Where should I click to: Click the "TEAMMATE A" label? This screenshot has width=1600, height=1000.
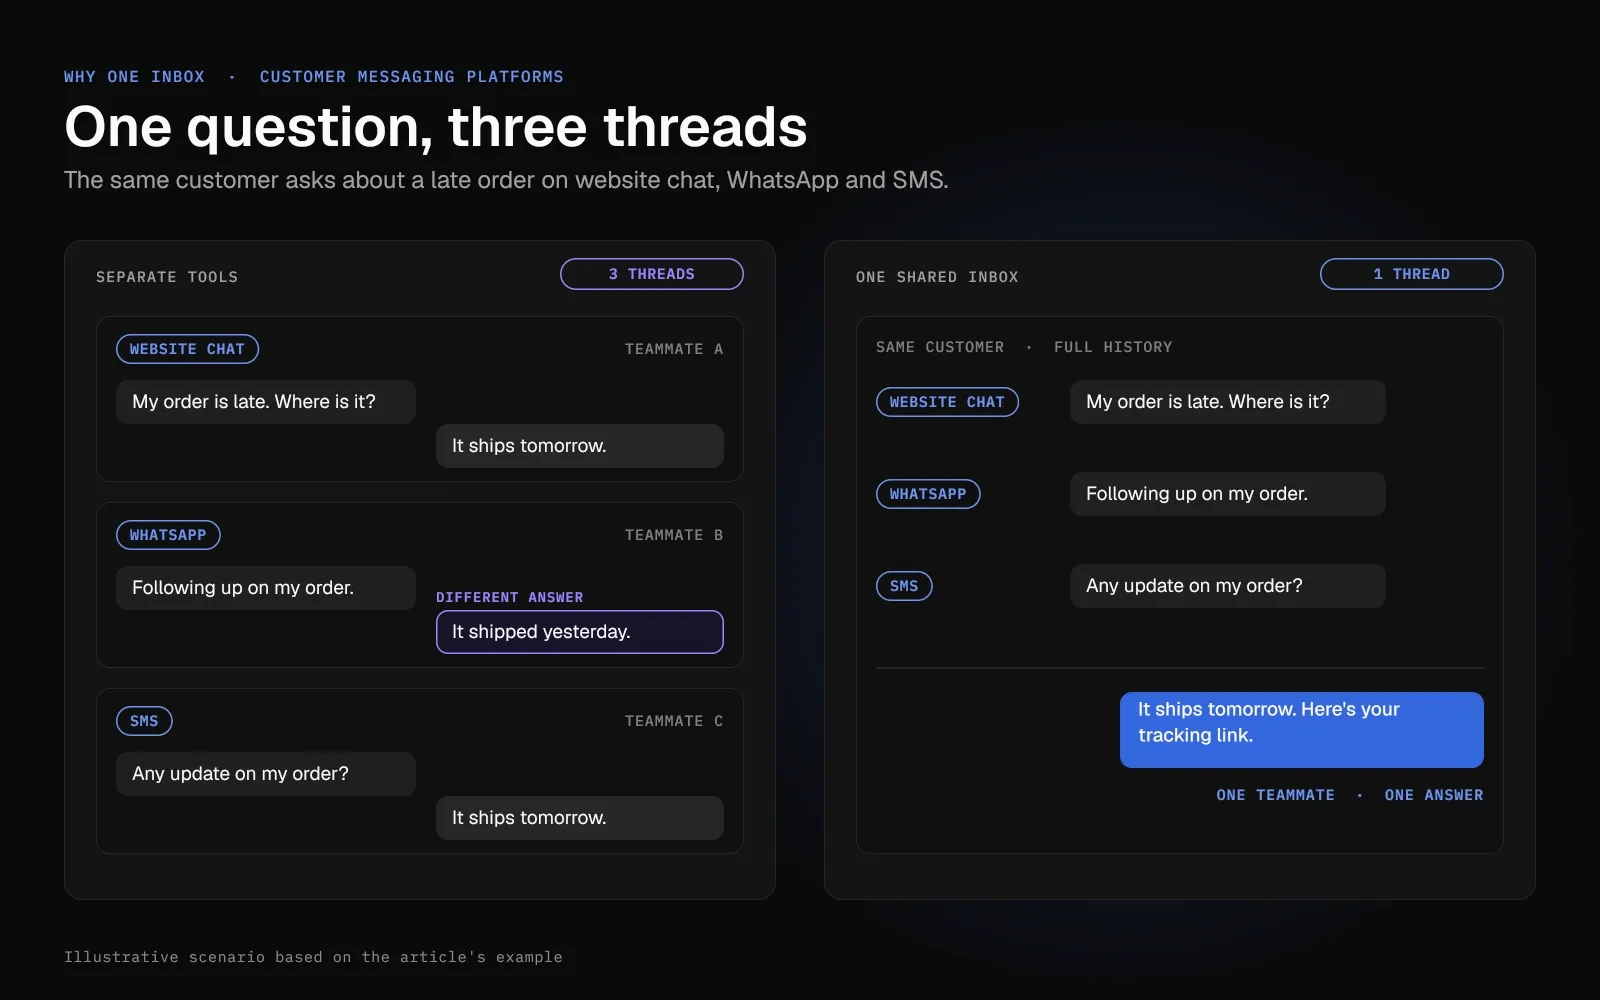coord(674,349)
